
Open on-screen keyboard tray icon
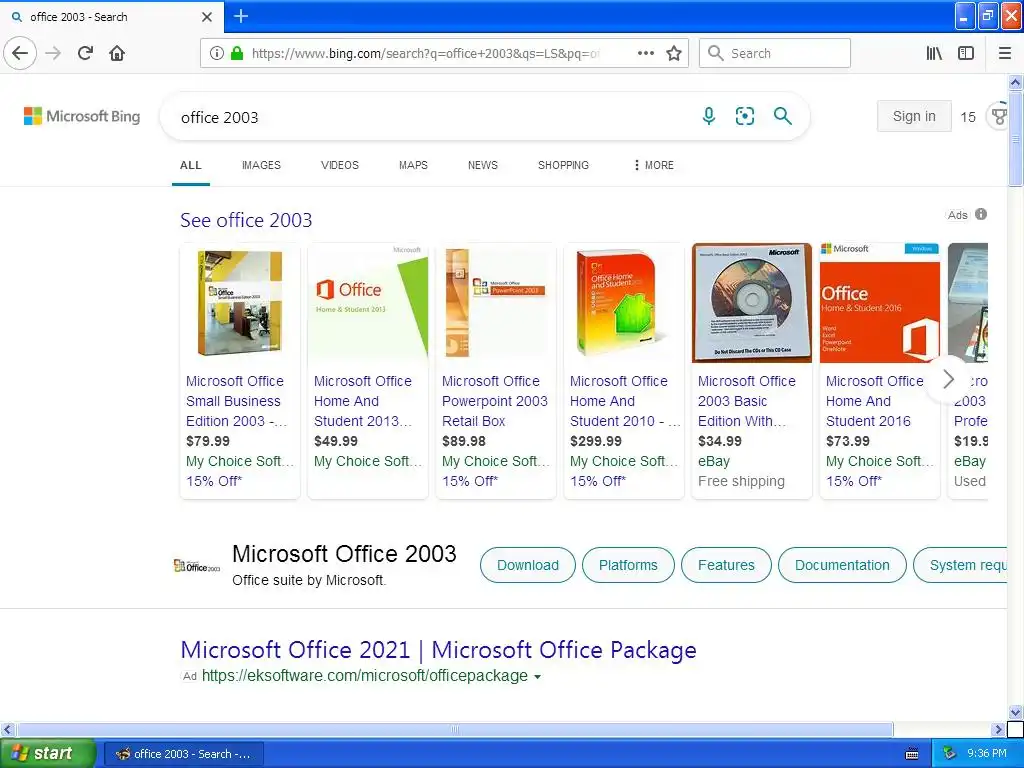click(912, 754)
